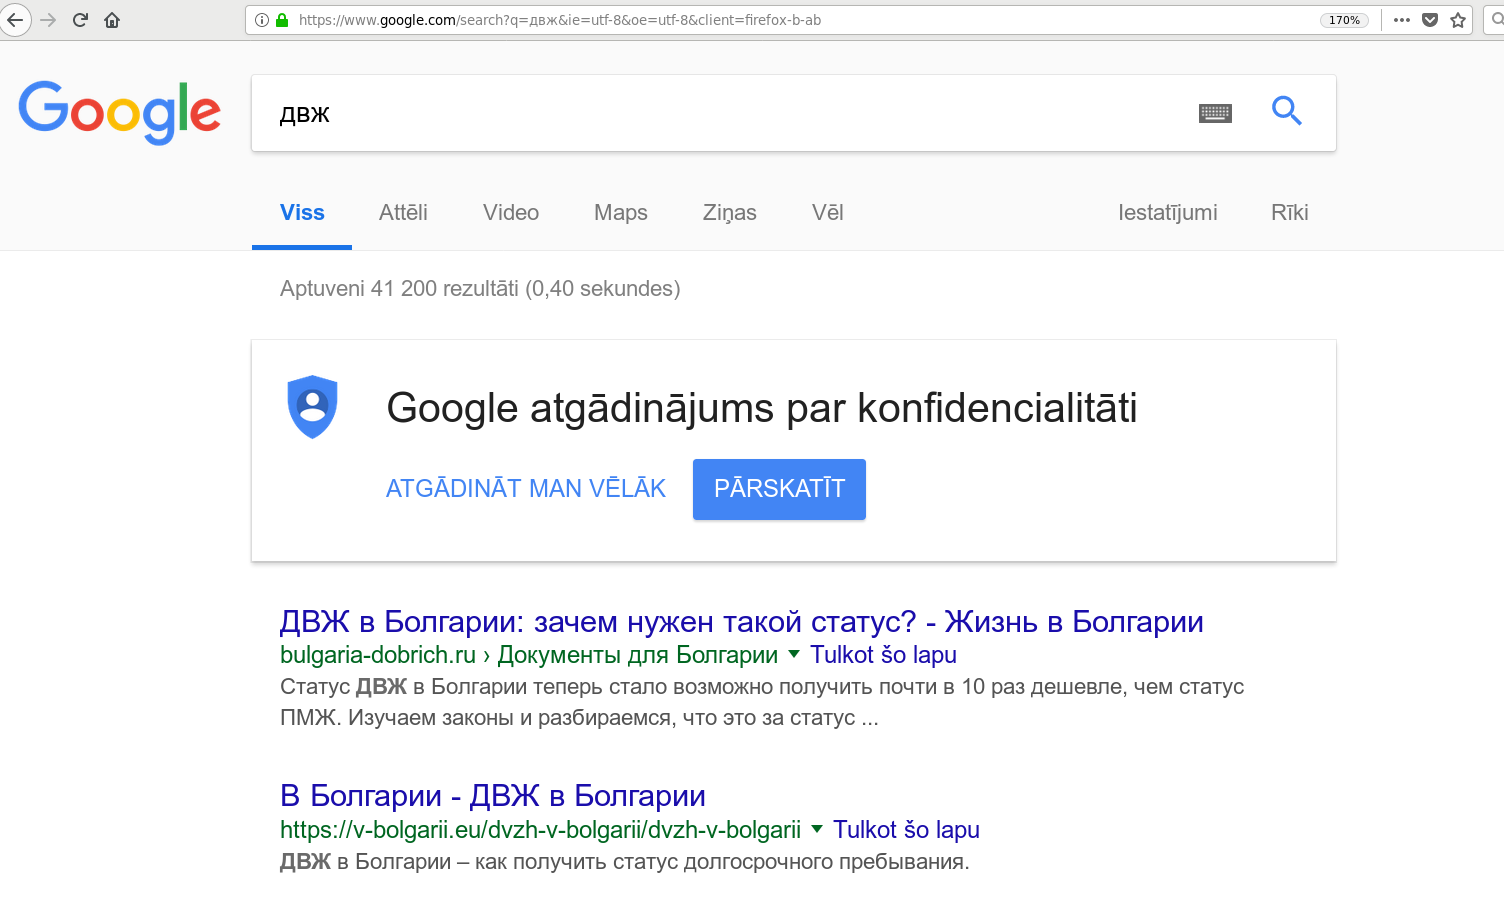Click the Google atgādinājums par konfidencialitāti heading

click(x=762, y=408)
